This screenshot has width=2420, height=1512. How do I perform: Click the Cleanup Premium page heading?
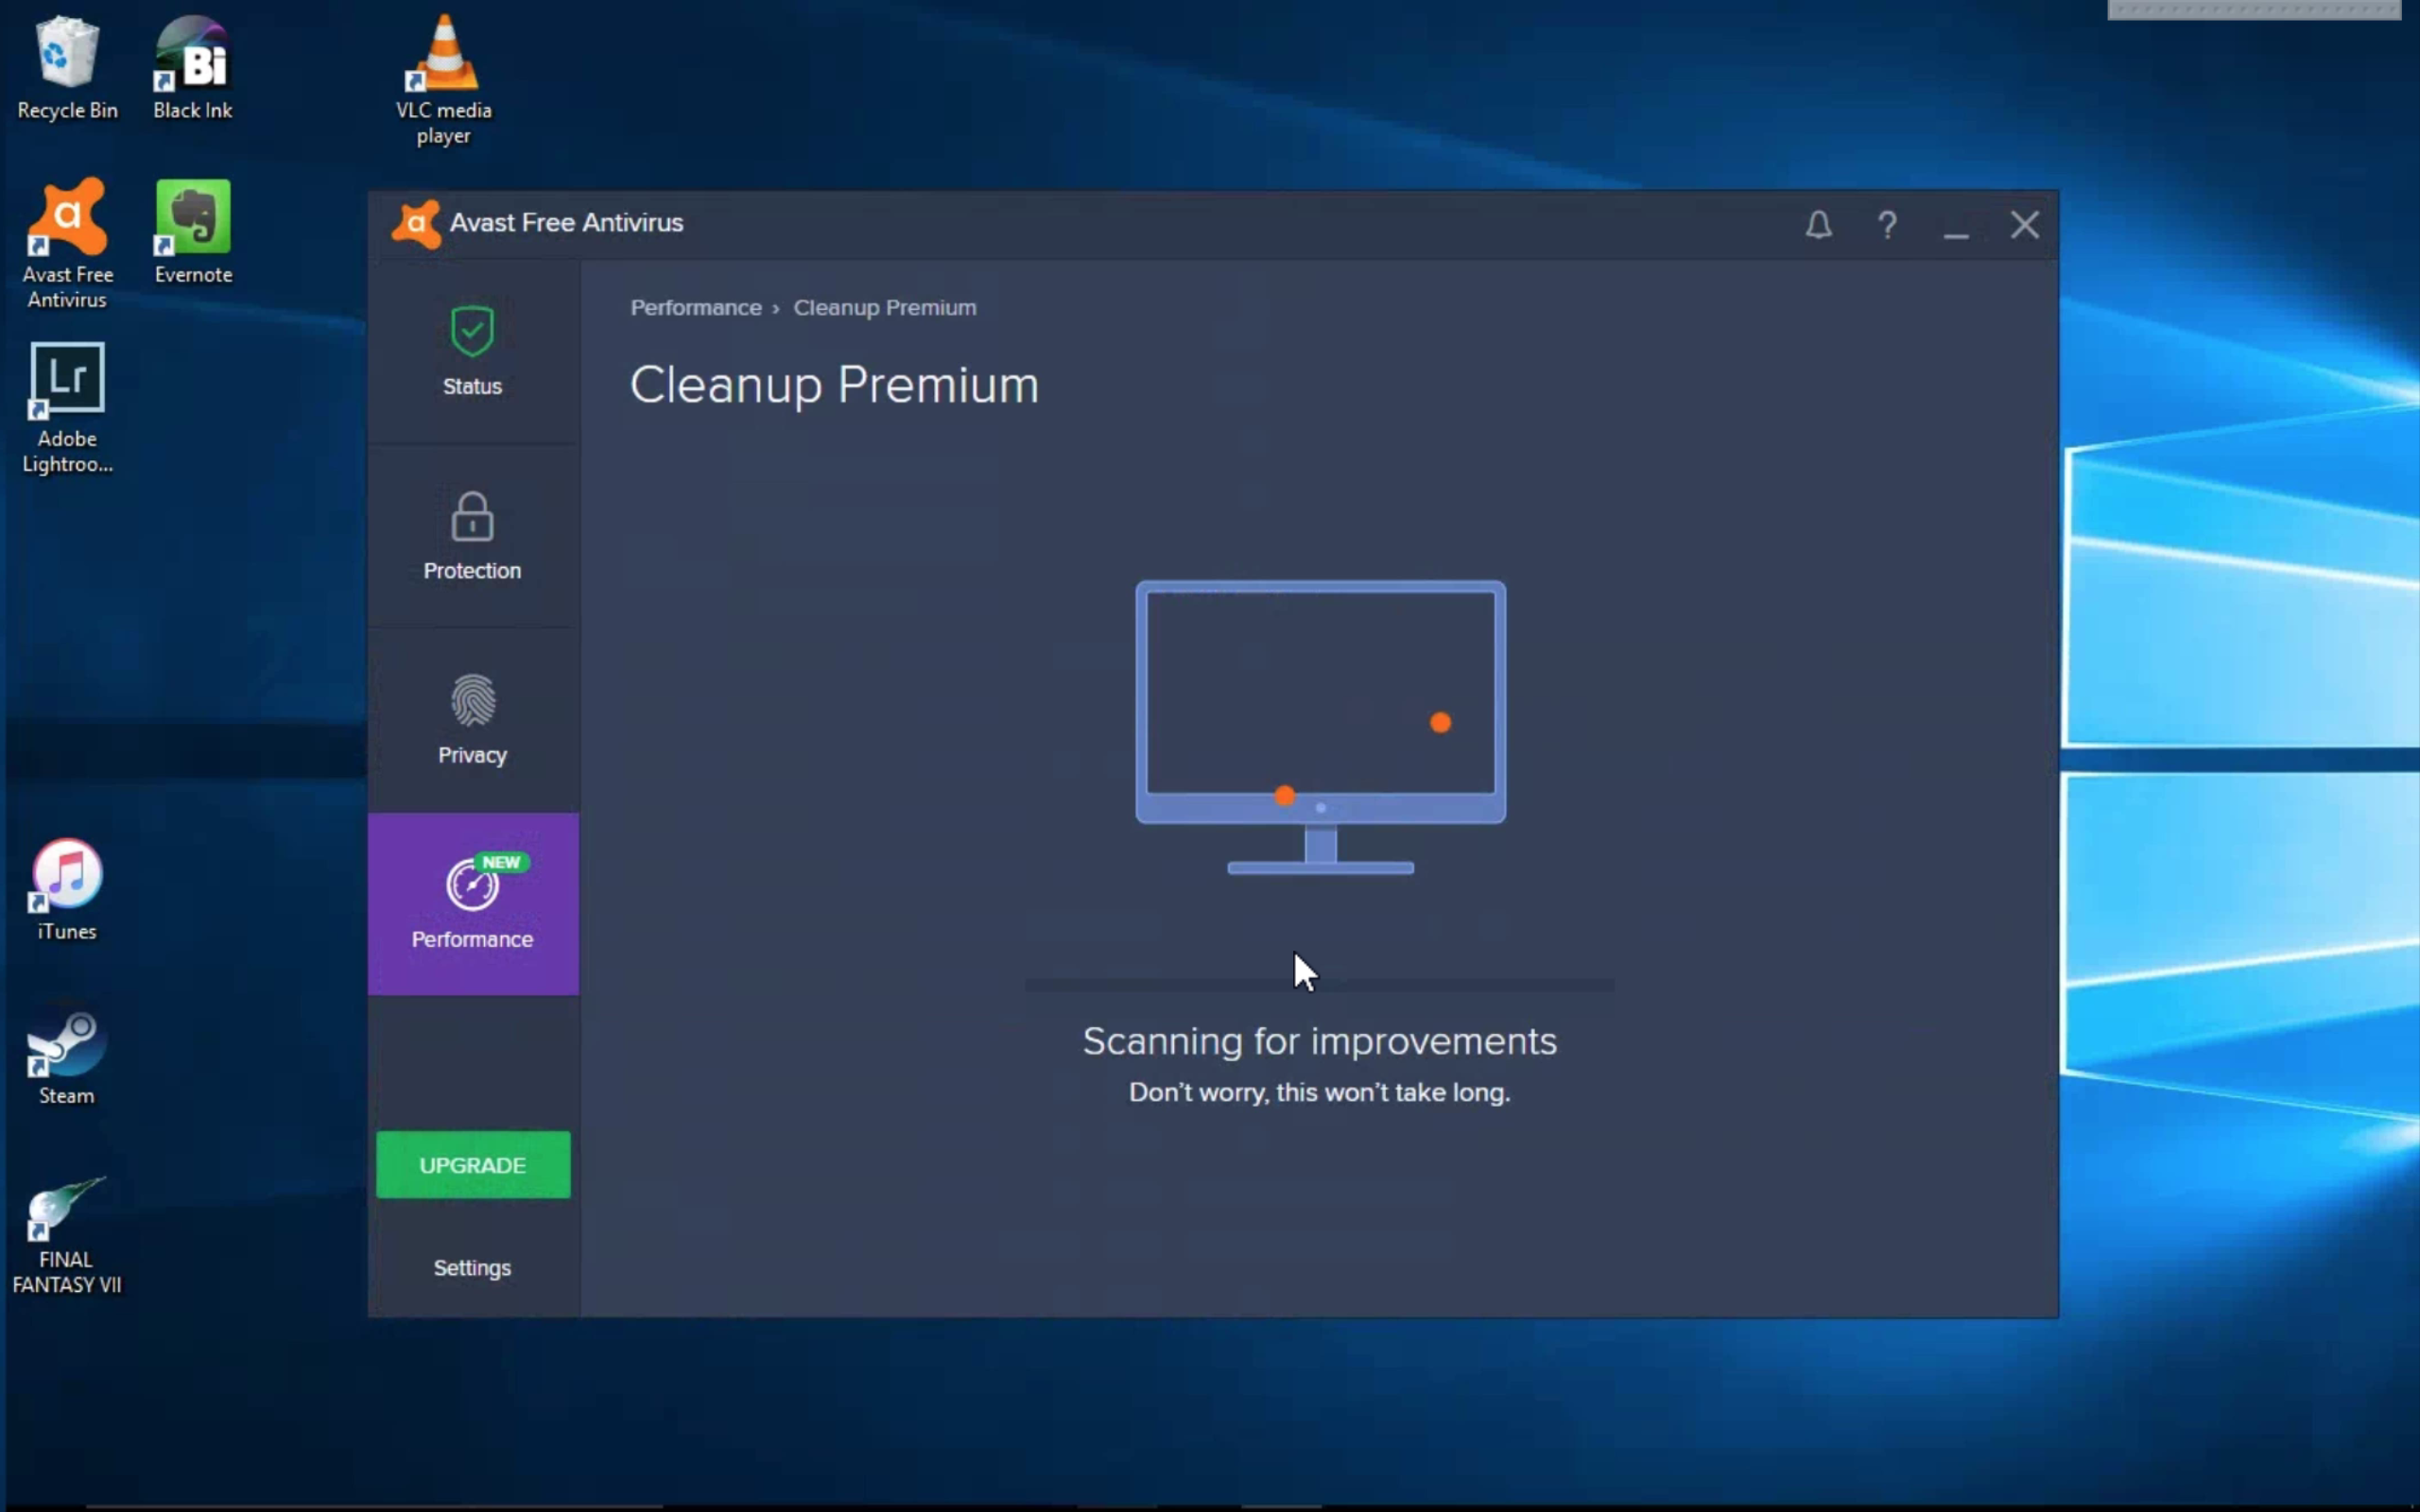pos(834,387)
